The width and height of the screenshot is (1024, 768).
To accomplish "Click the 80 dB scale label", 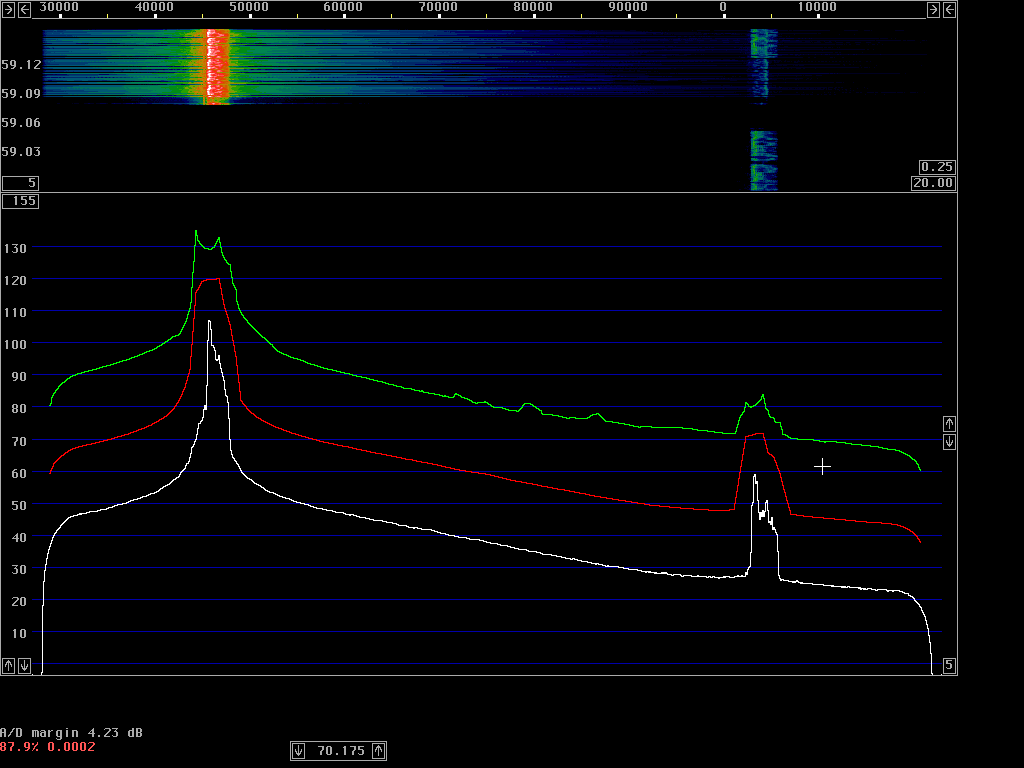I will click(x=19, y=409).
